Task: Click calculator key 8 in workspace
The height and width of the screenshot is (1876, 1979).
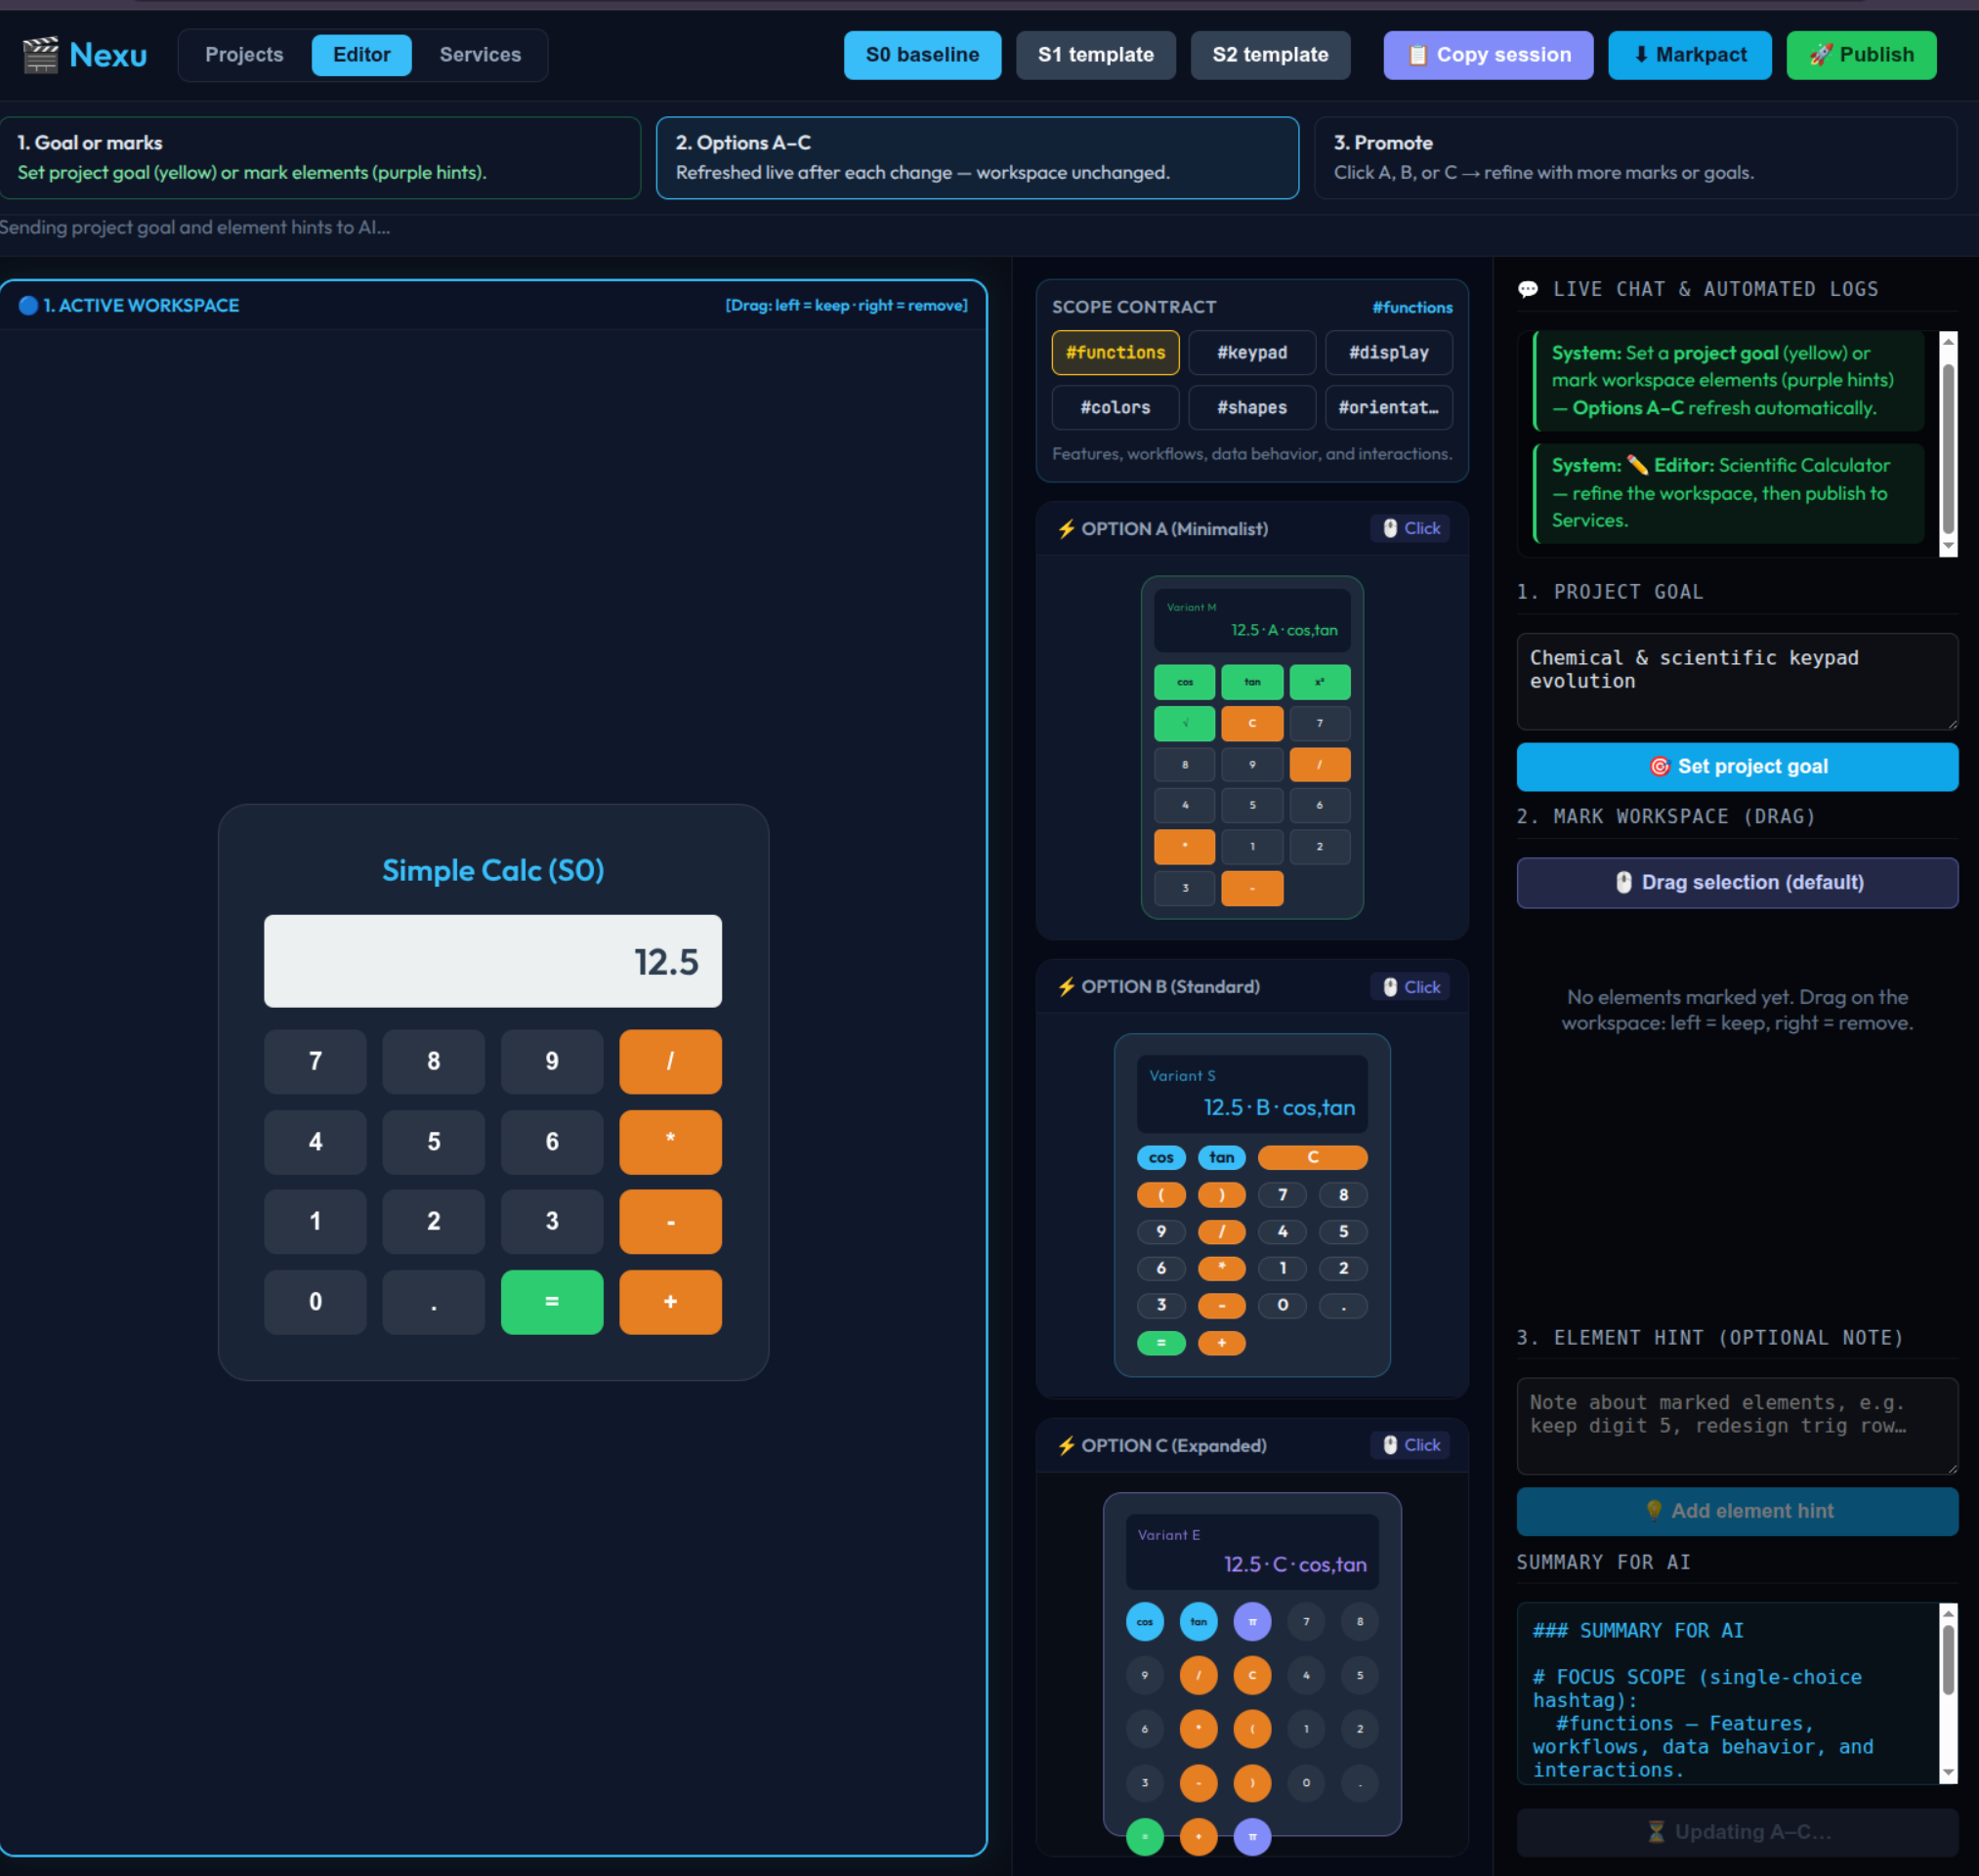Action: point(433,1061)
